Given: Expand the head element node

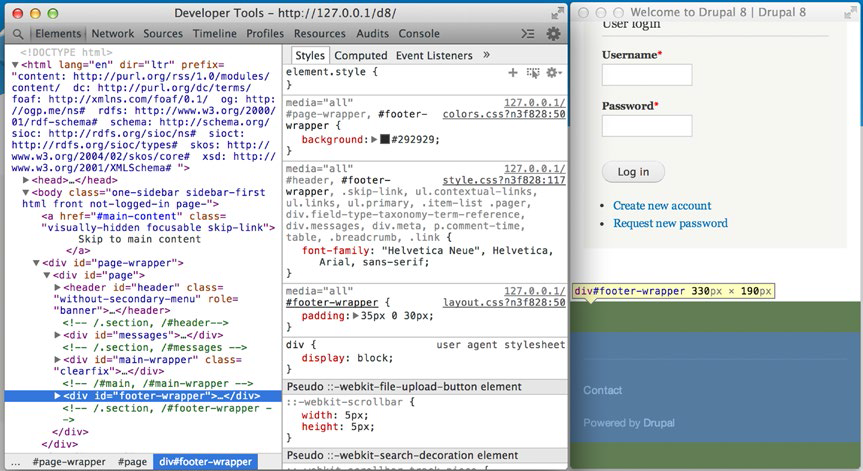Looking at the screenshot, I should [26, 180].
